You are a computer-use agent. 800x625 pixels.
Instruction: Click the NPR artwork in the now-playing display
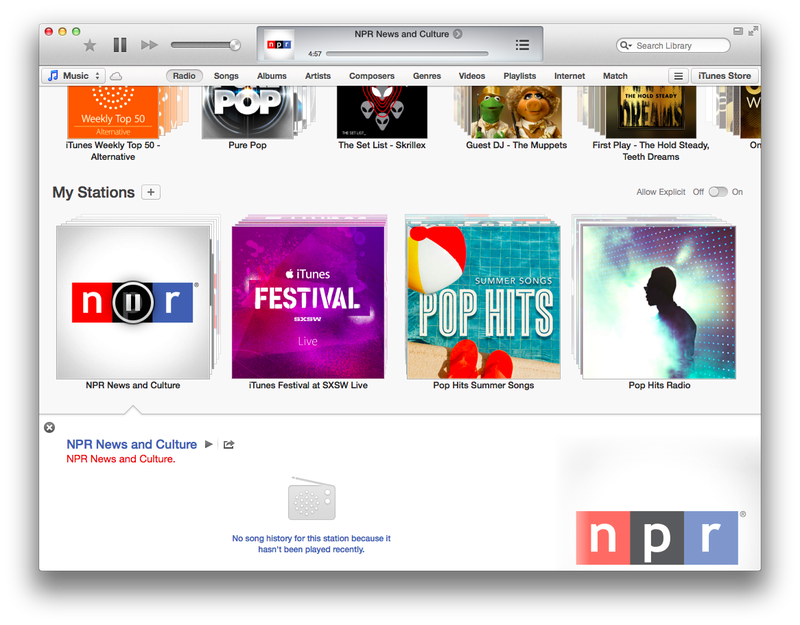[x=279, y=45]
